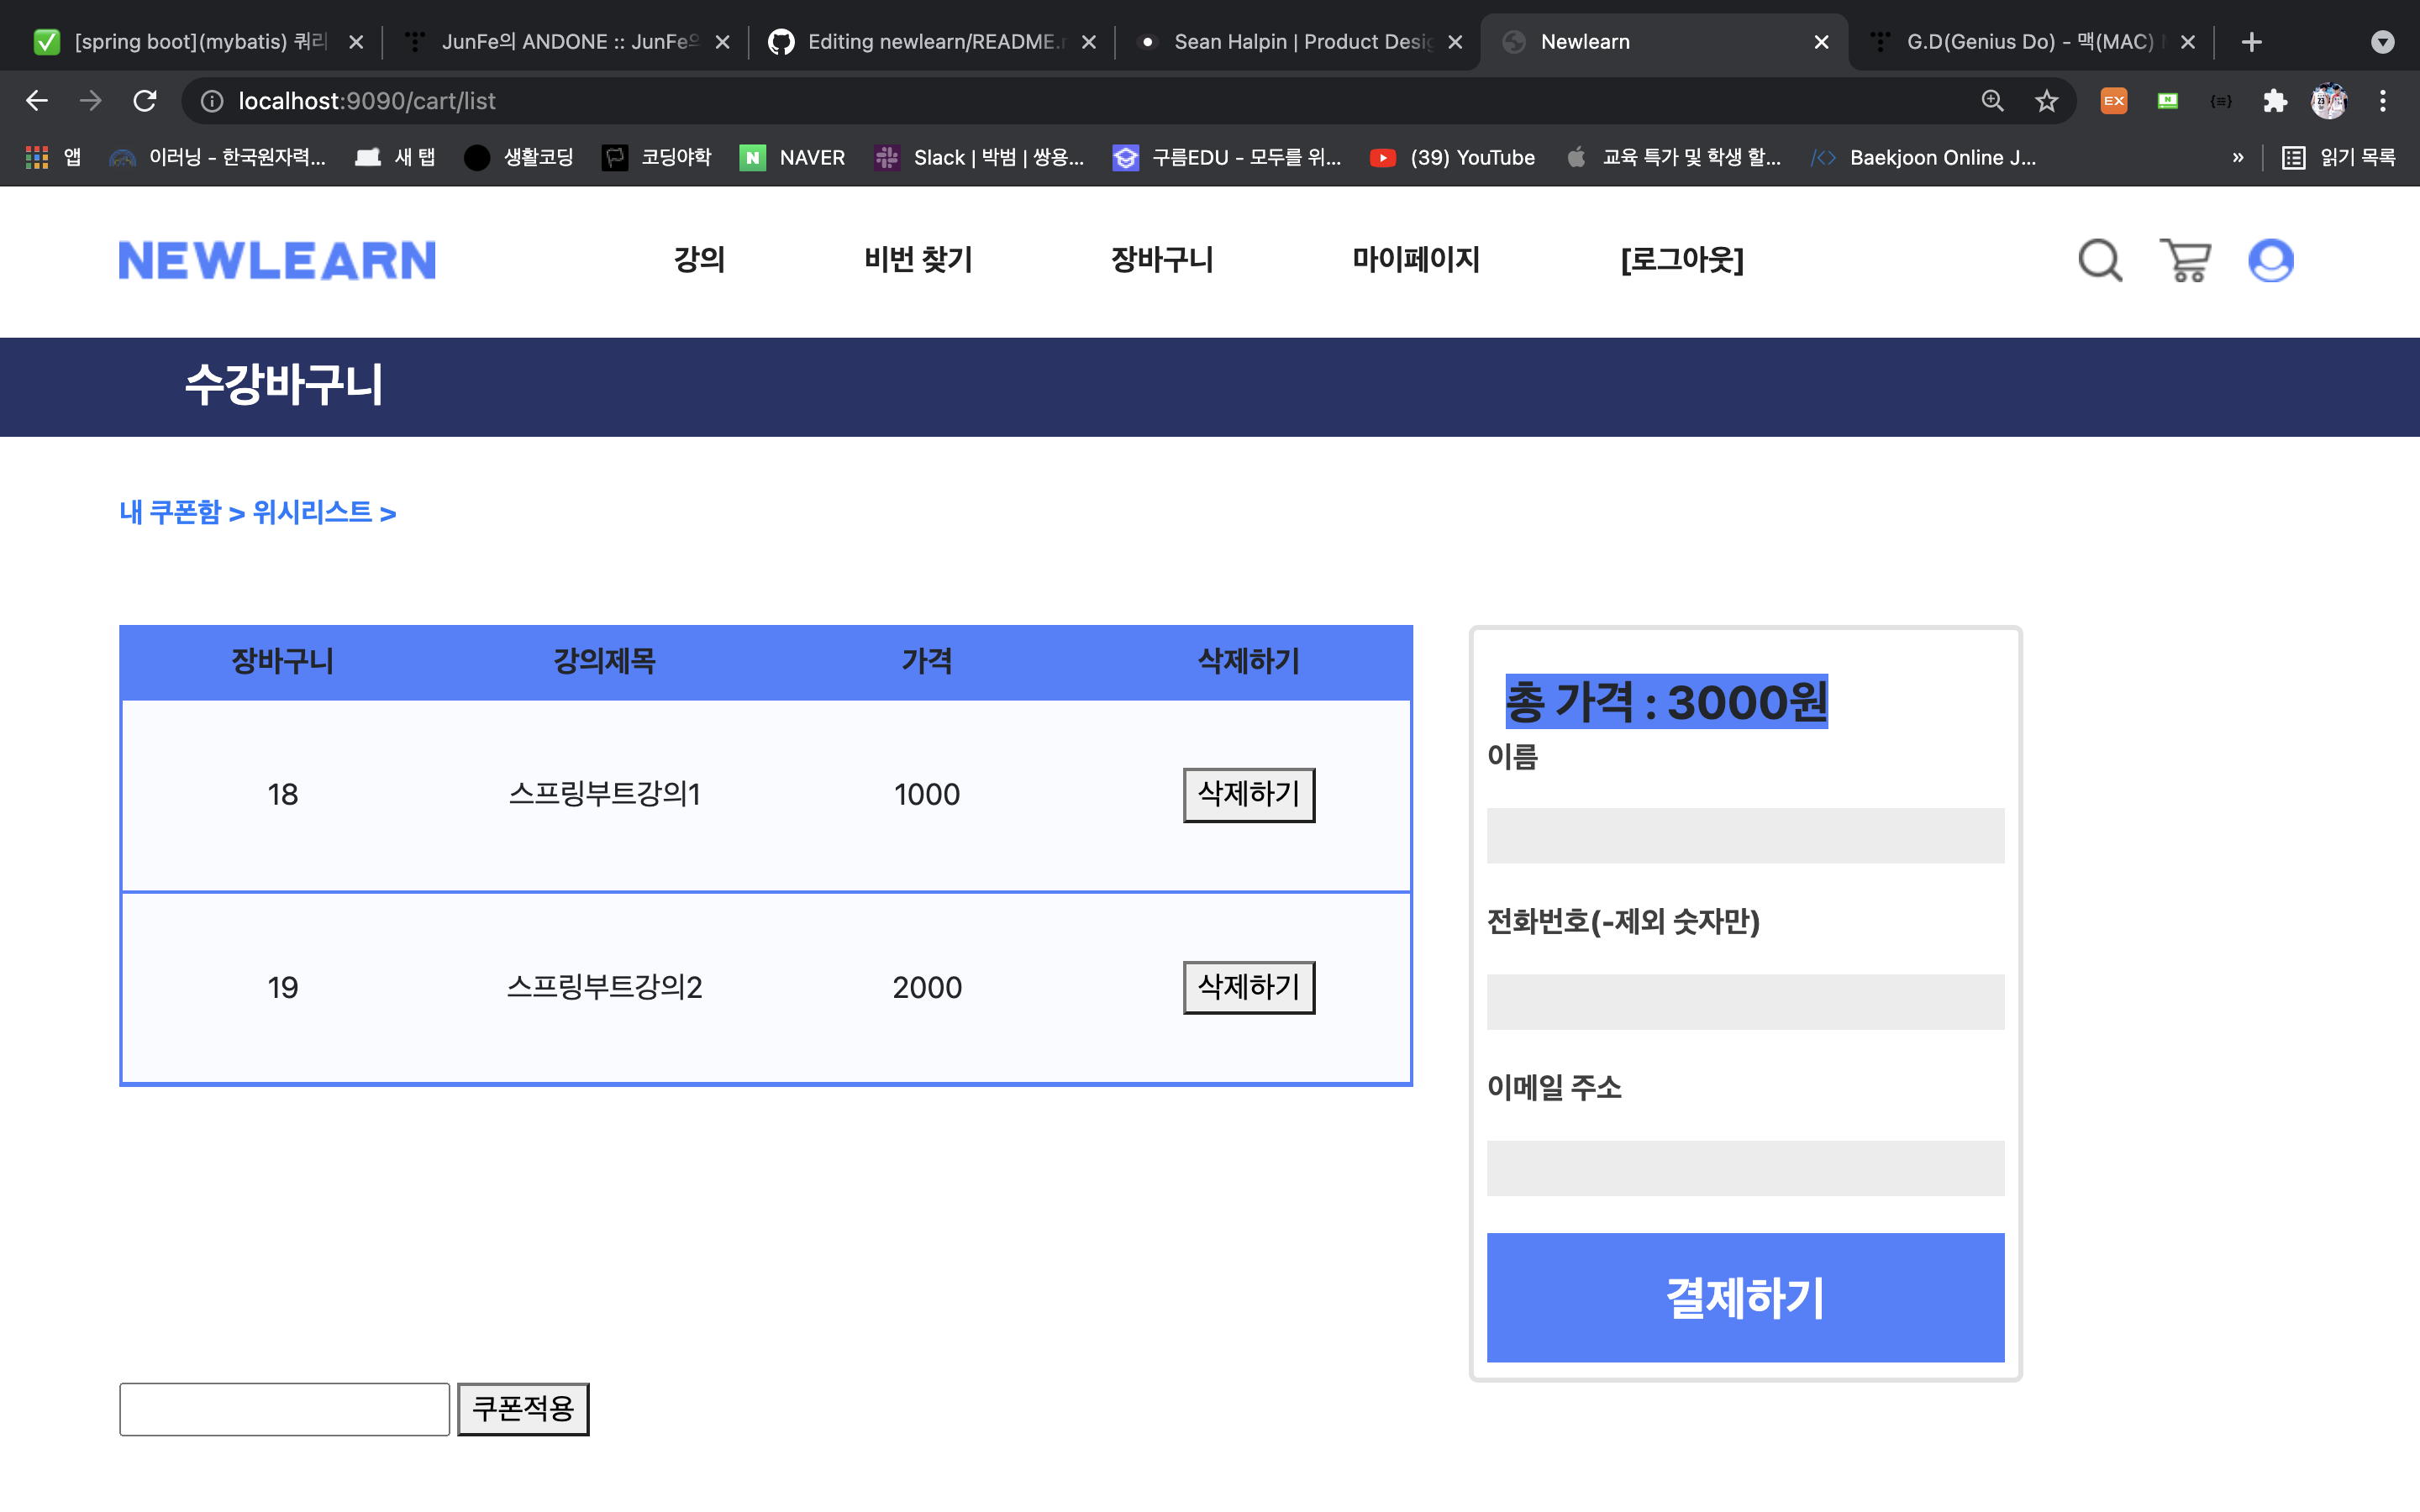Open the Chrome three-dot menu
The height and width of the screenshot is (1512, 2420).
point(2383,100)
